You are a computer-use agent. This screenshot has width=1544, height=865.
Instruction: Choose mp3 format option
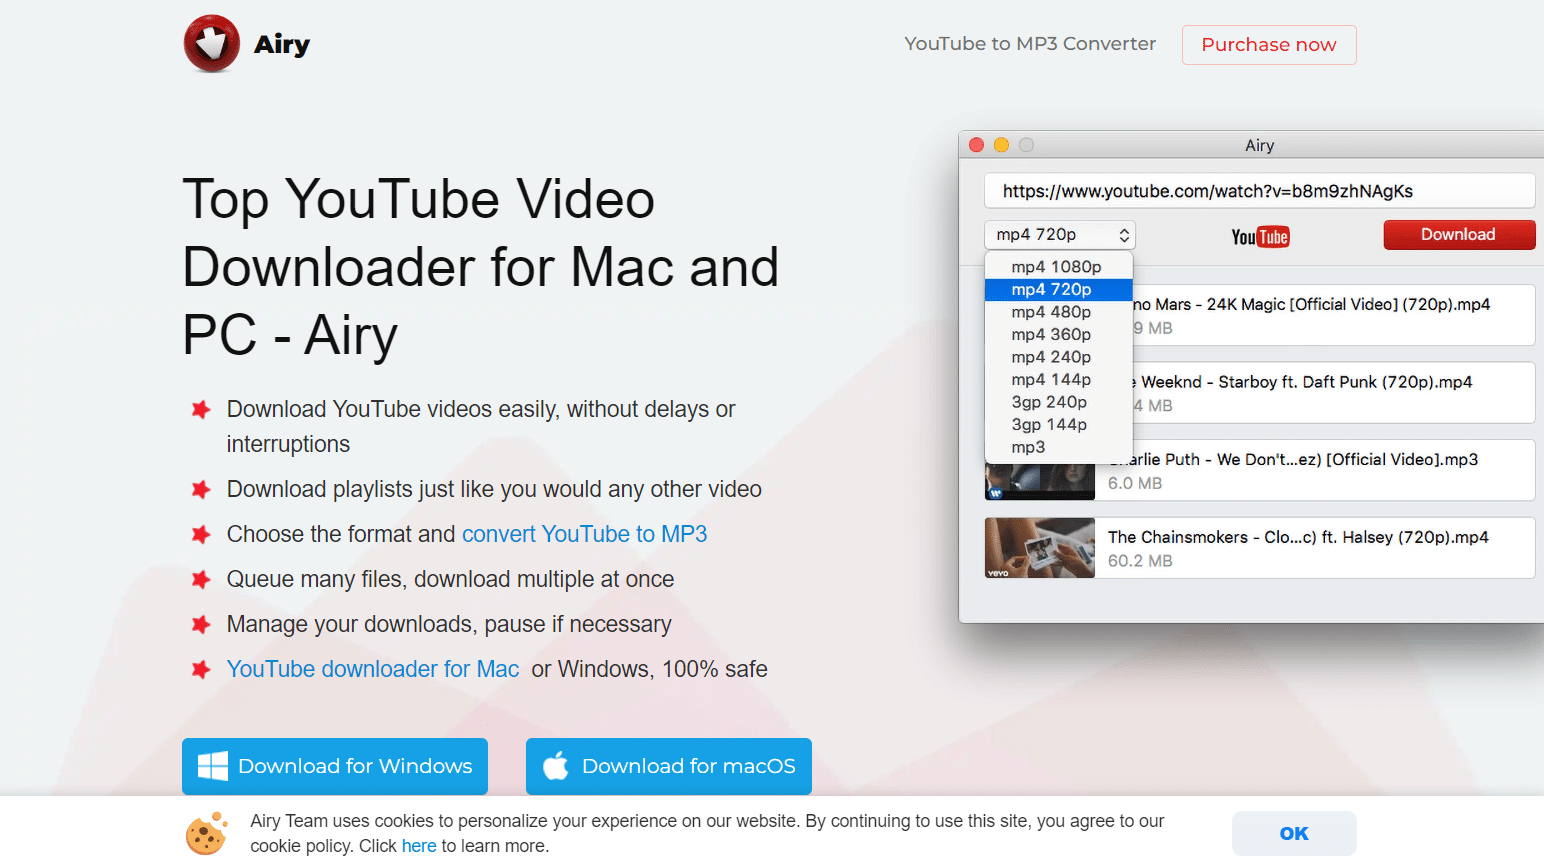tap(1059, 447)
